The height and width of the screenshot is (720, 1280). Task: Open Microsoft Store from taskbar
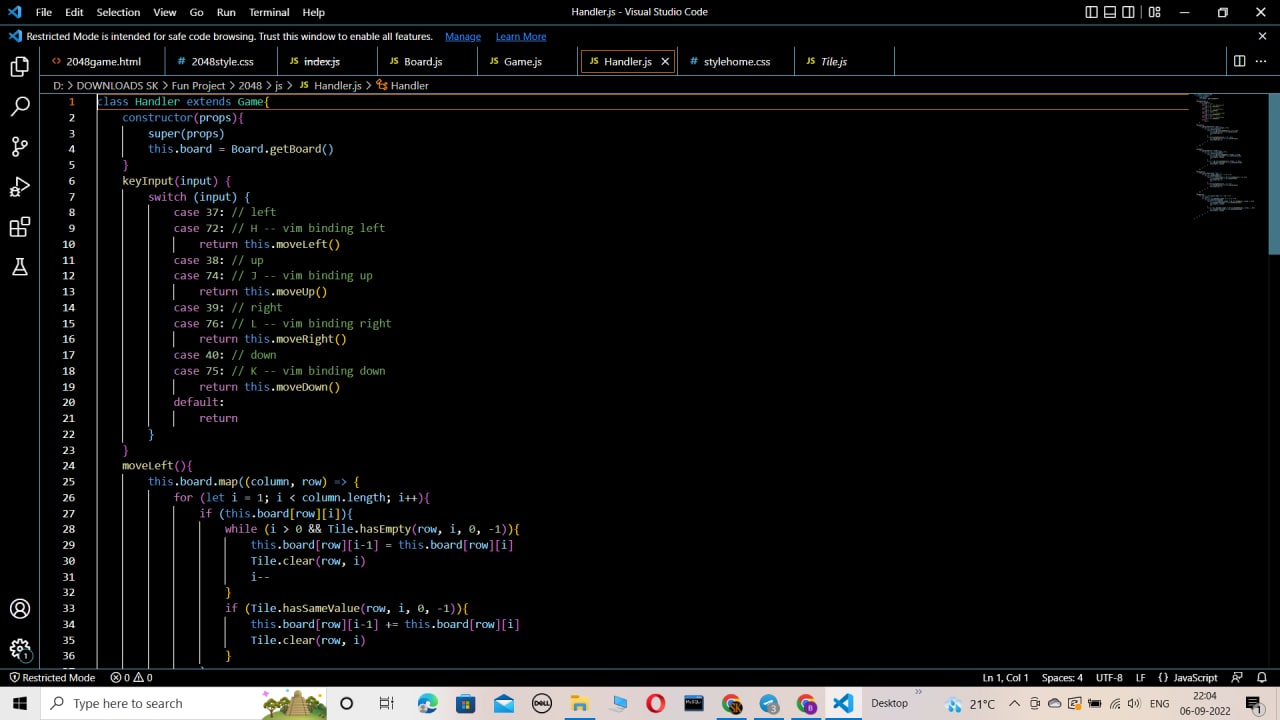(465, 703)
